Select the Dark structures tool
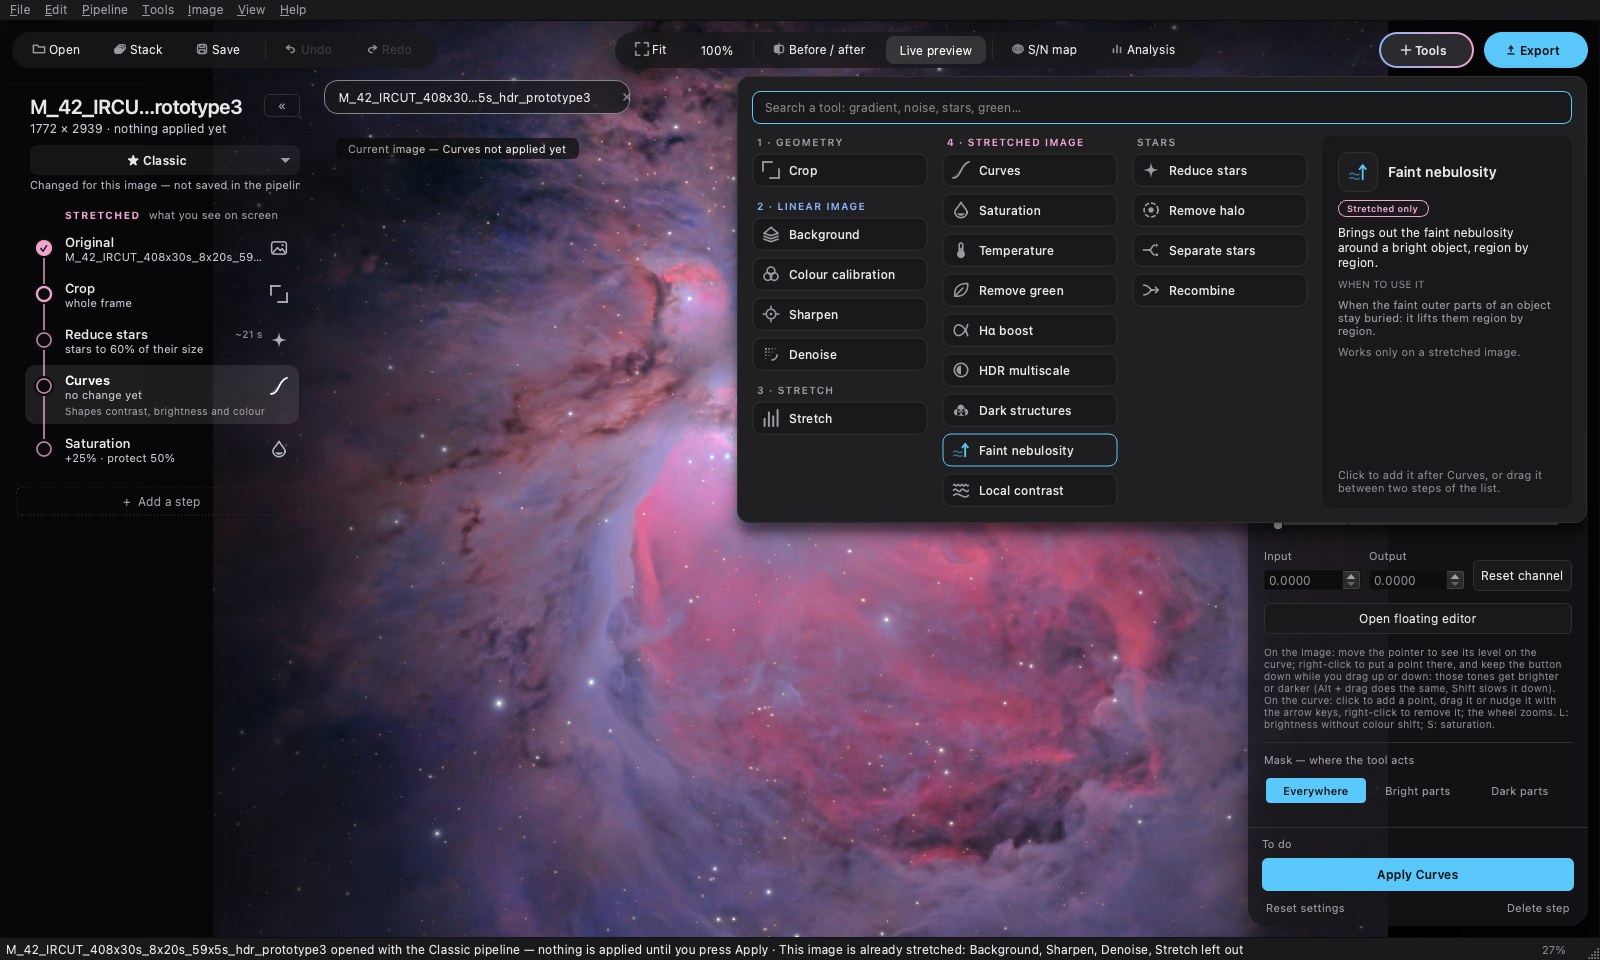Image resolution: width=1600 pixels, height=960 pixels. 1029,410
